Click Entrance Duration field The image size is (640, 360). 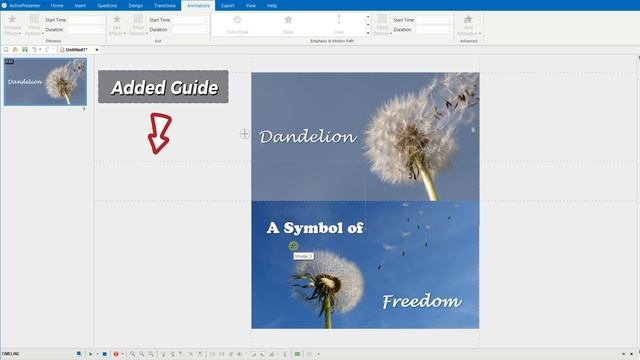87,29
